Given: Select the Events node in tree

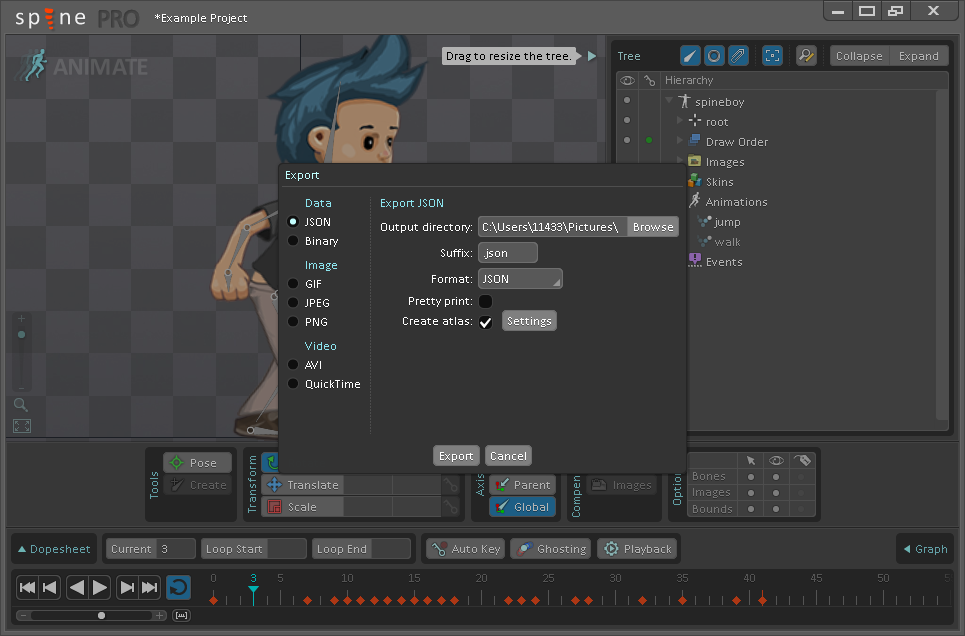Looking at the screenshot, I should (x=724, y=262).
